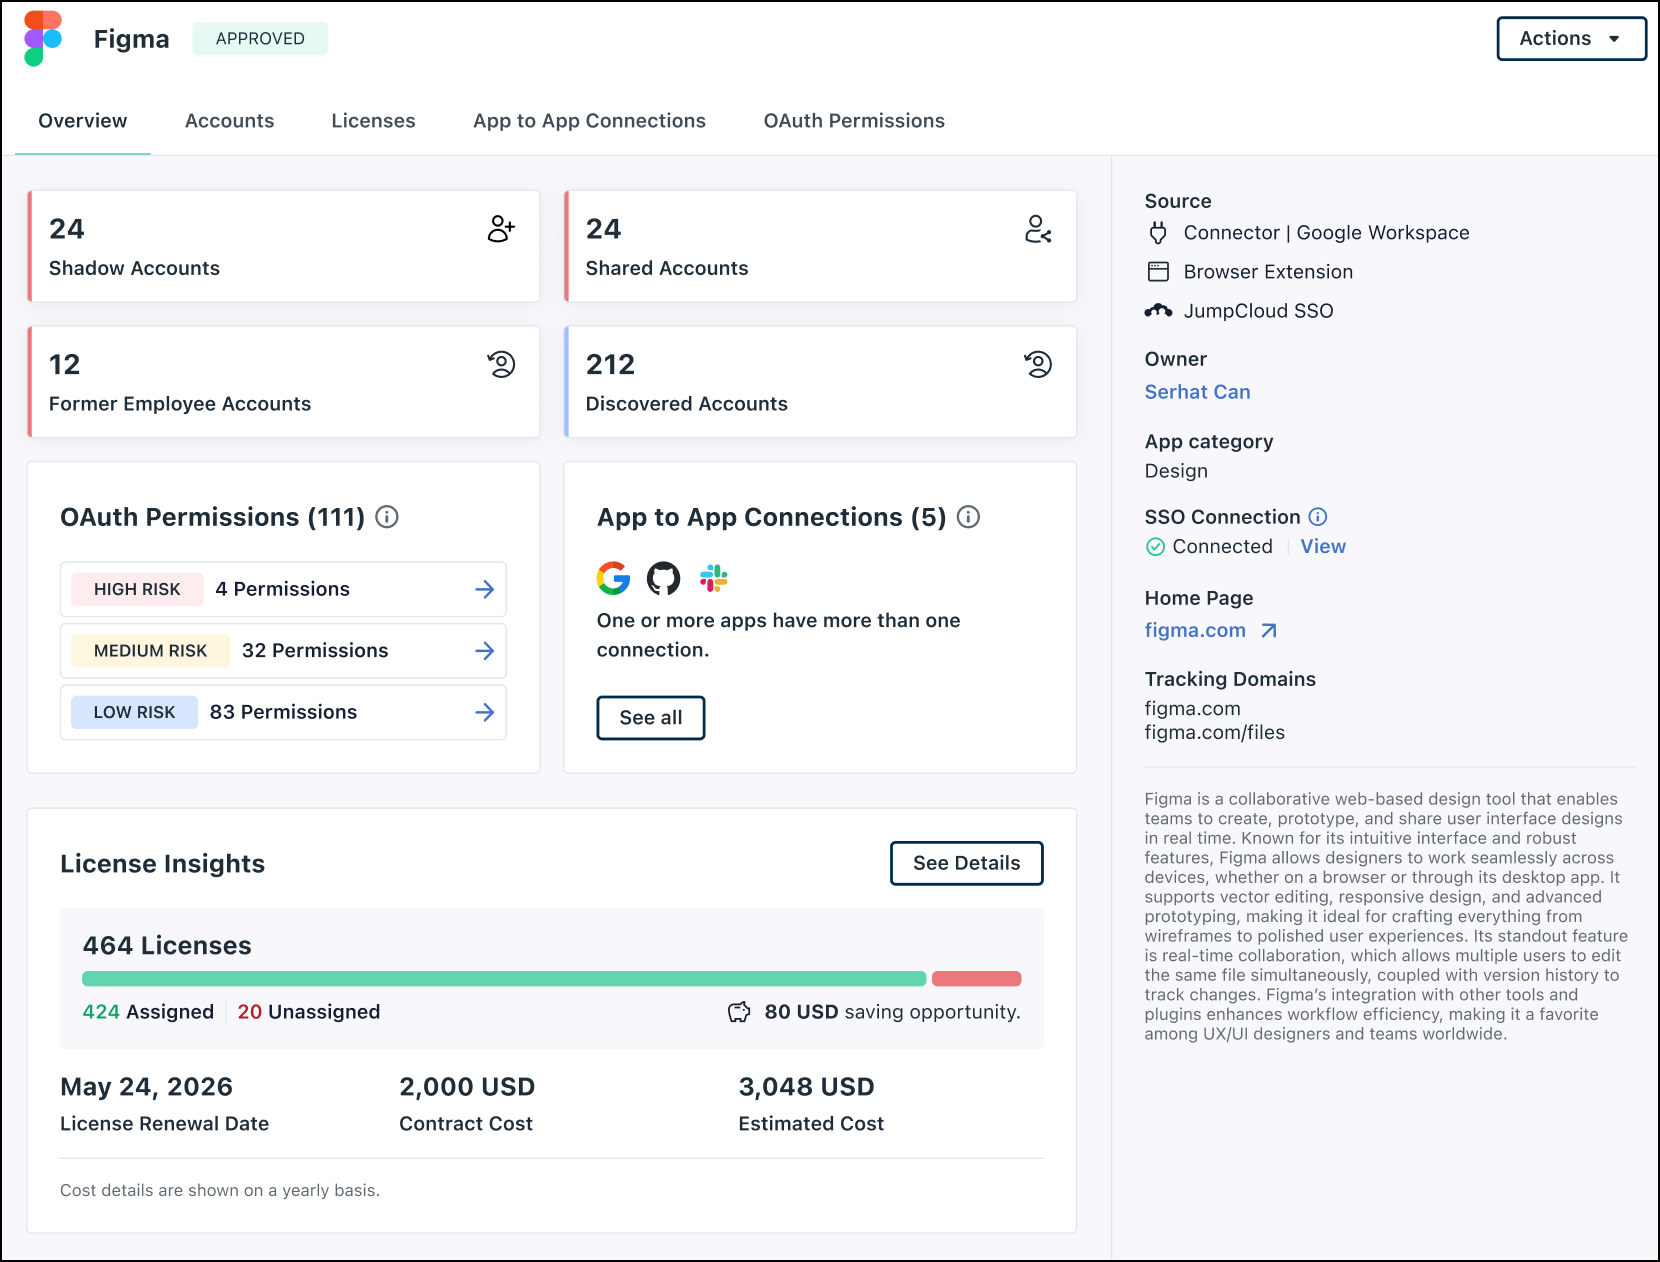Open owner Serhat Can's profile link
Screen dimensions: 1660x1262
coord(1197,392)
